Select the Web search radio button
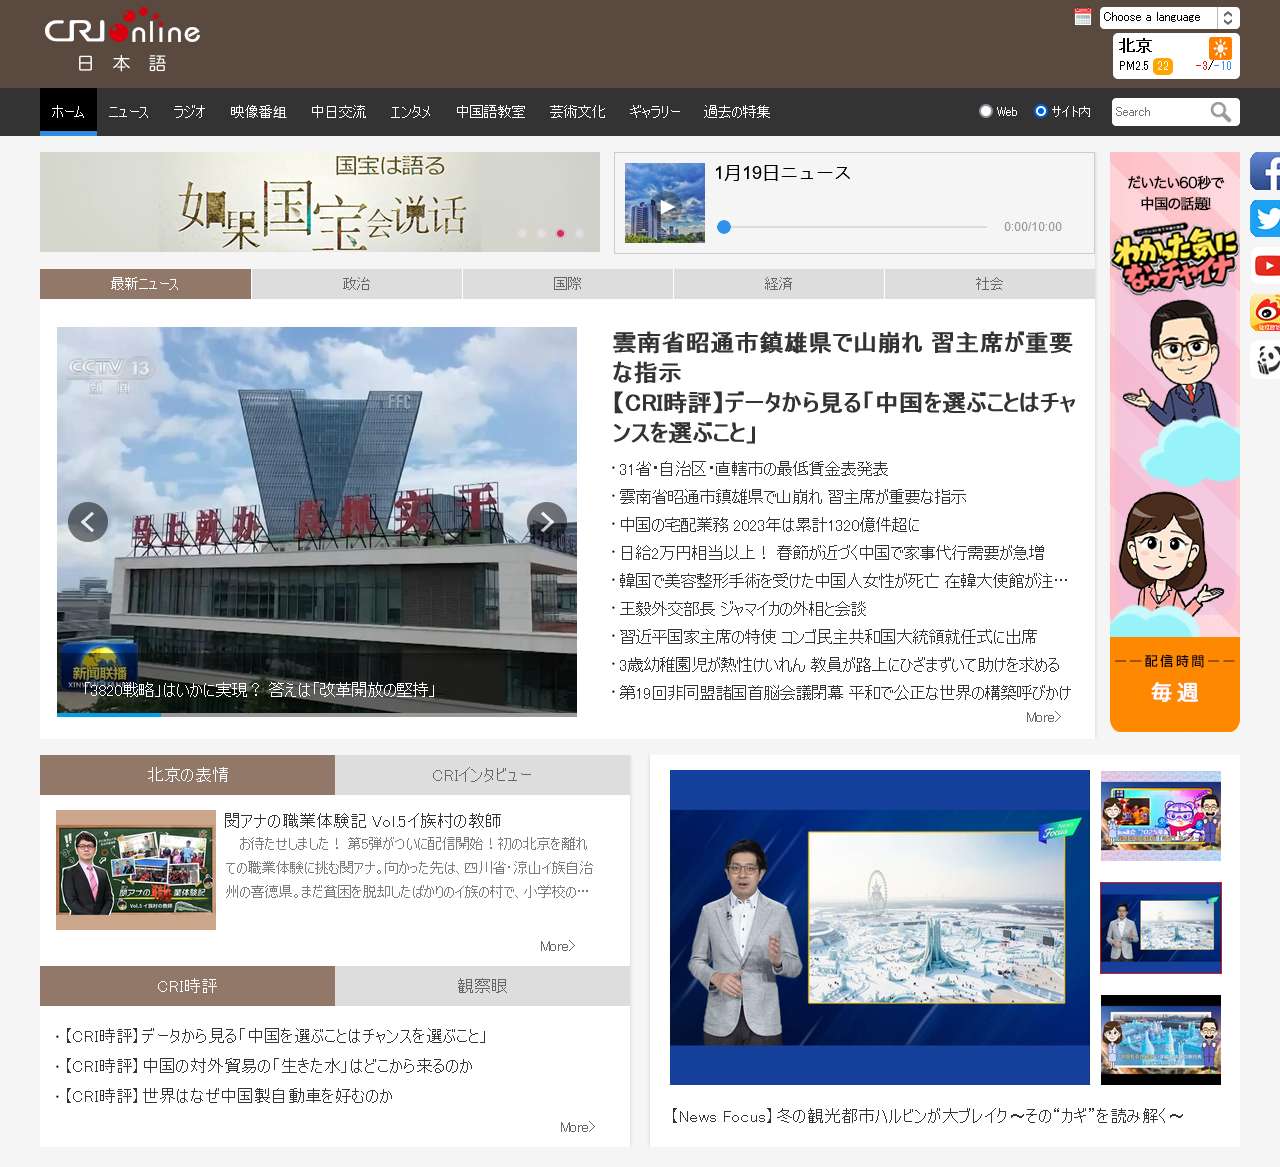Screen dimensions: 1280x1167 click(986, 111)
